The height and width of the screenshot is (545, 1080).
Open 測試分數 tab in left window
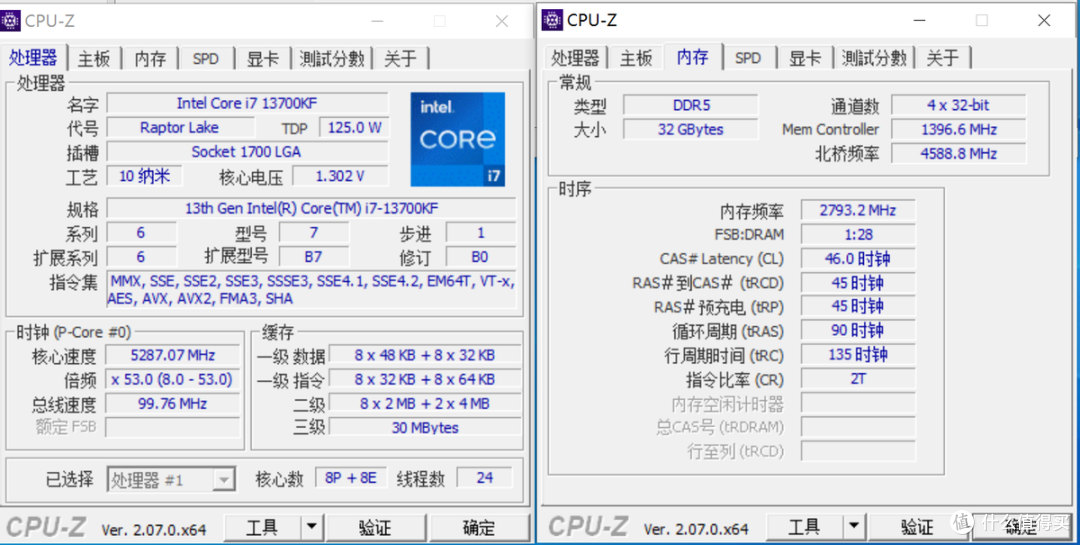point(332,59)
